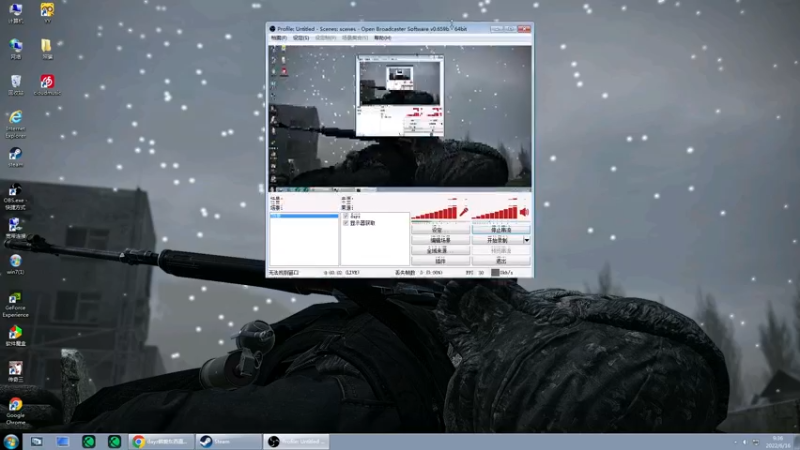Open the 帮助(H) help menu in OBS
Screen dimensions: 800x450
click(382, 38)
